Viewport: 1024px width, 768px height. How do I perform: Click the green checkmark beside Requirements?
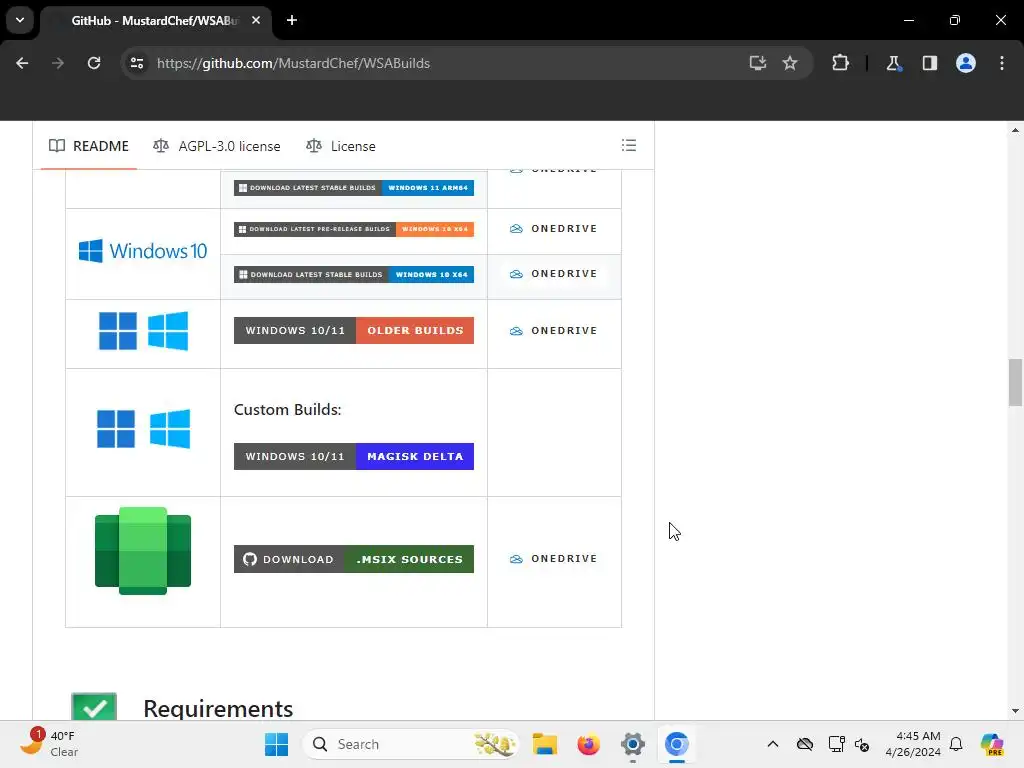click(x=94, y=707)
